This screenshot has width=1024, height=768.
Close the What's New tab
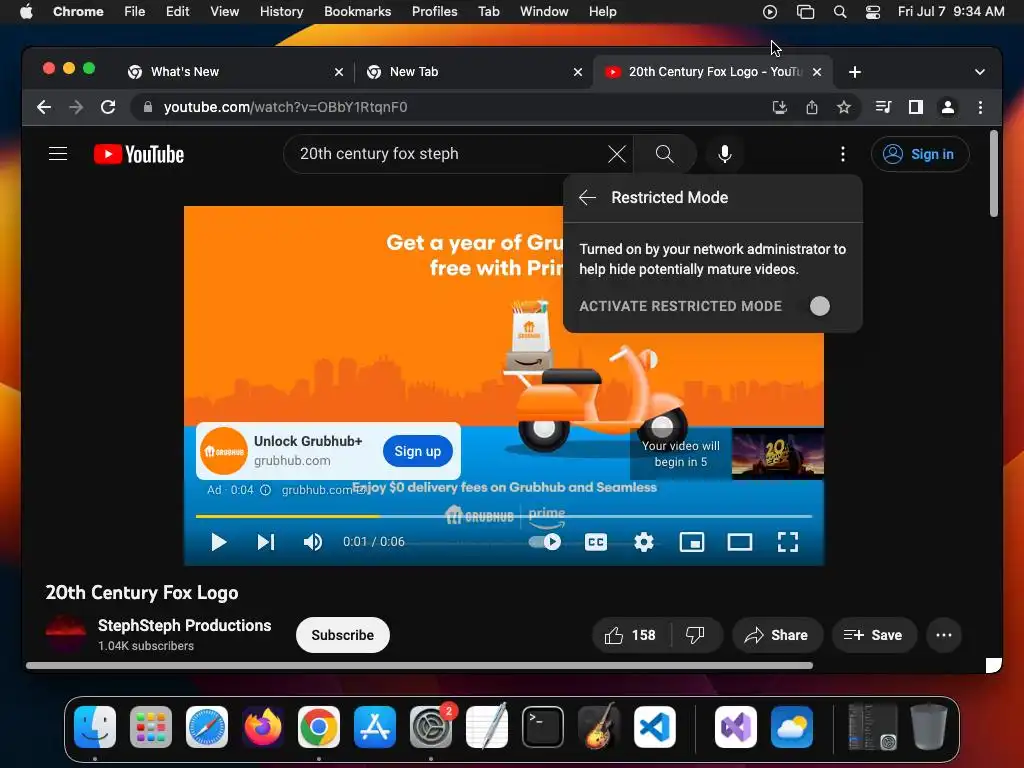point(339,72)
